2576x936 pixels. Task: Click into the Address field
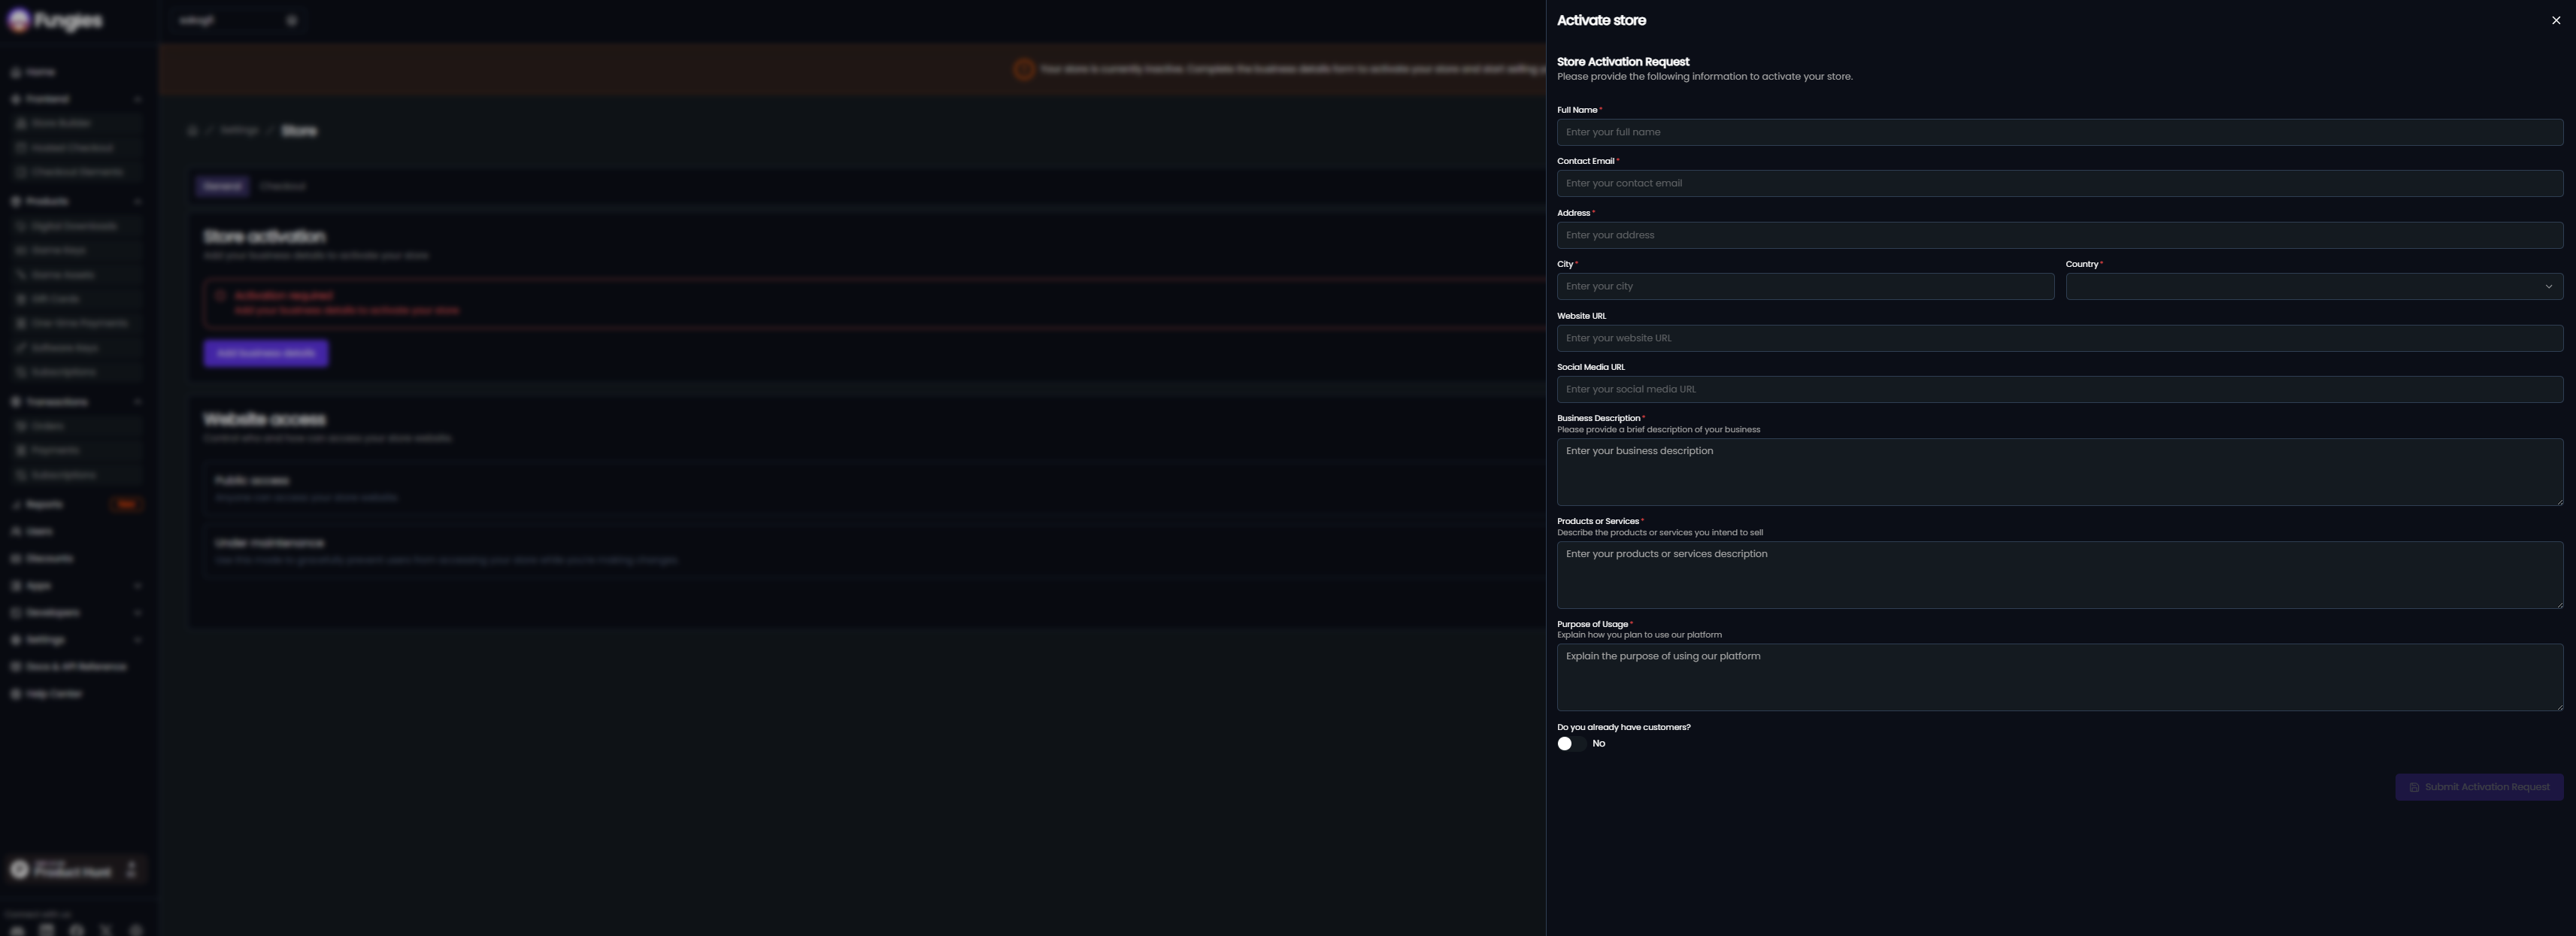(2059, 235)
